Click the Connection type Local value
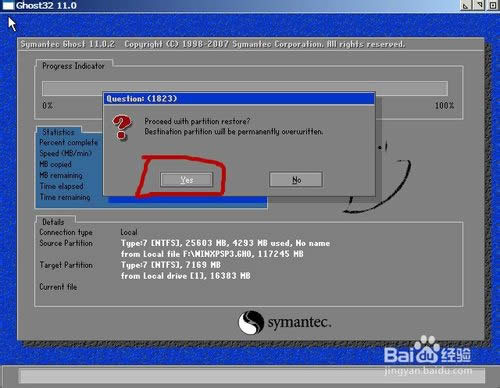 (129, 232)
